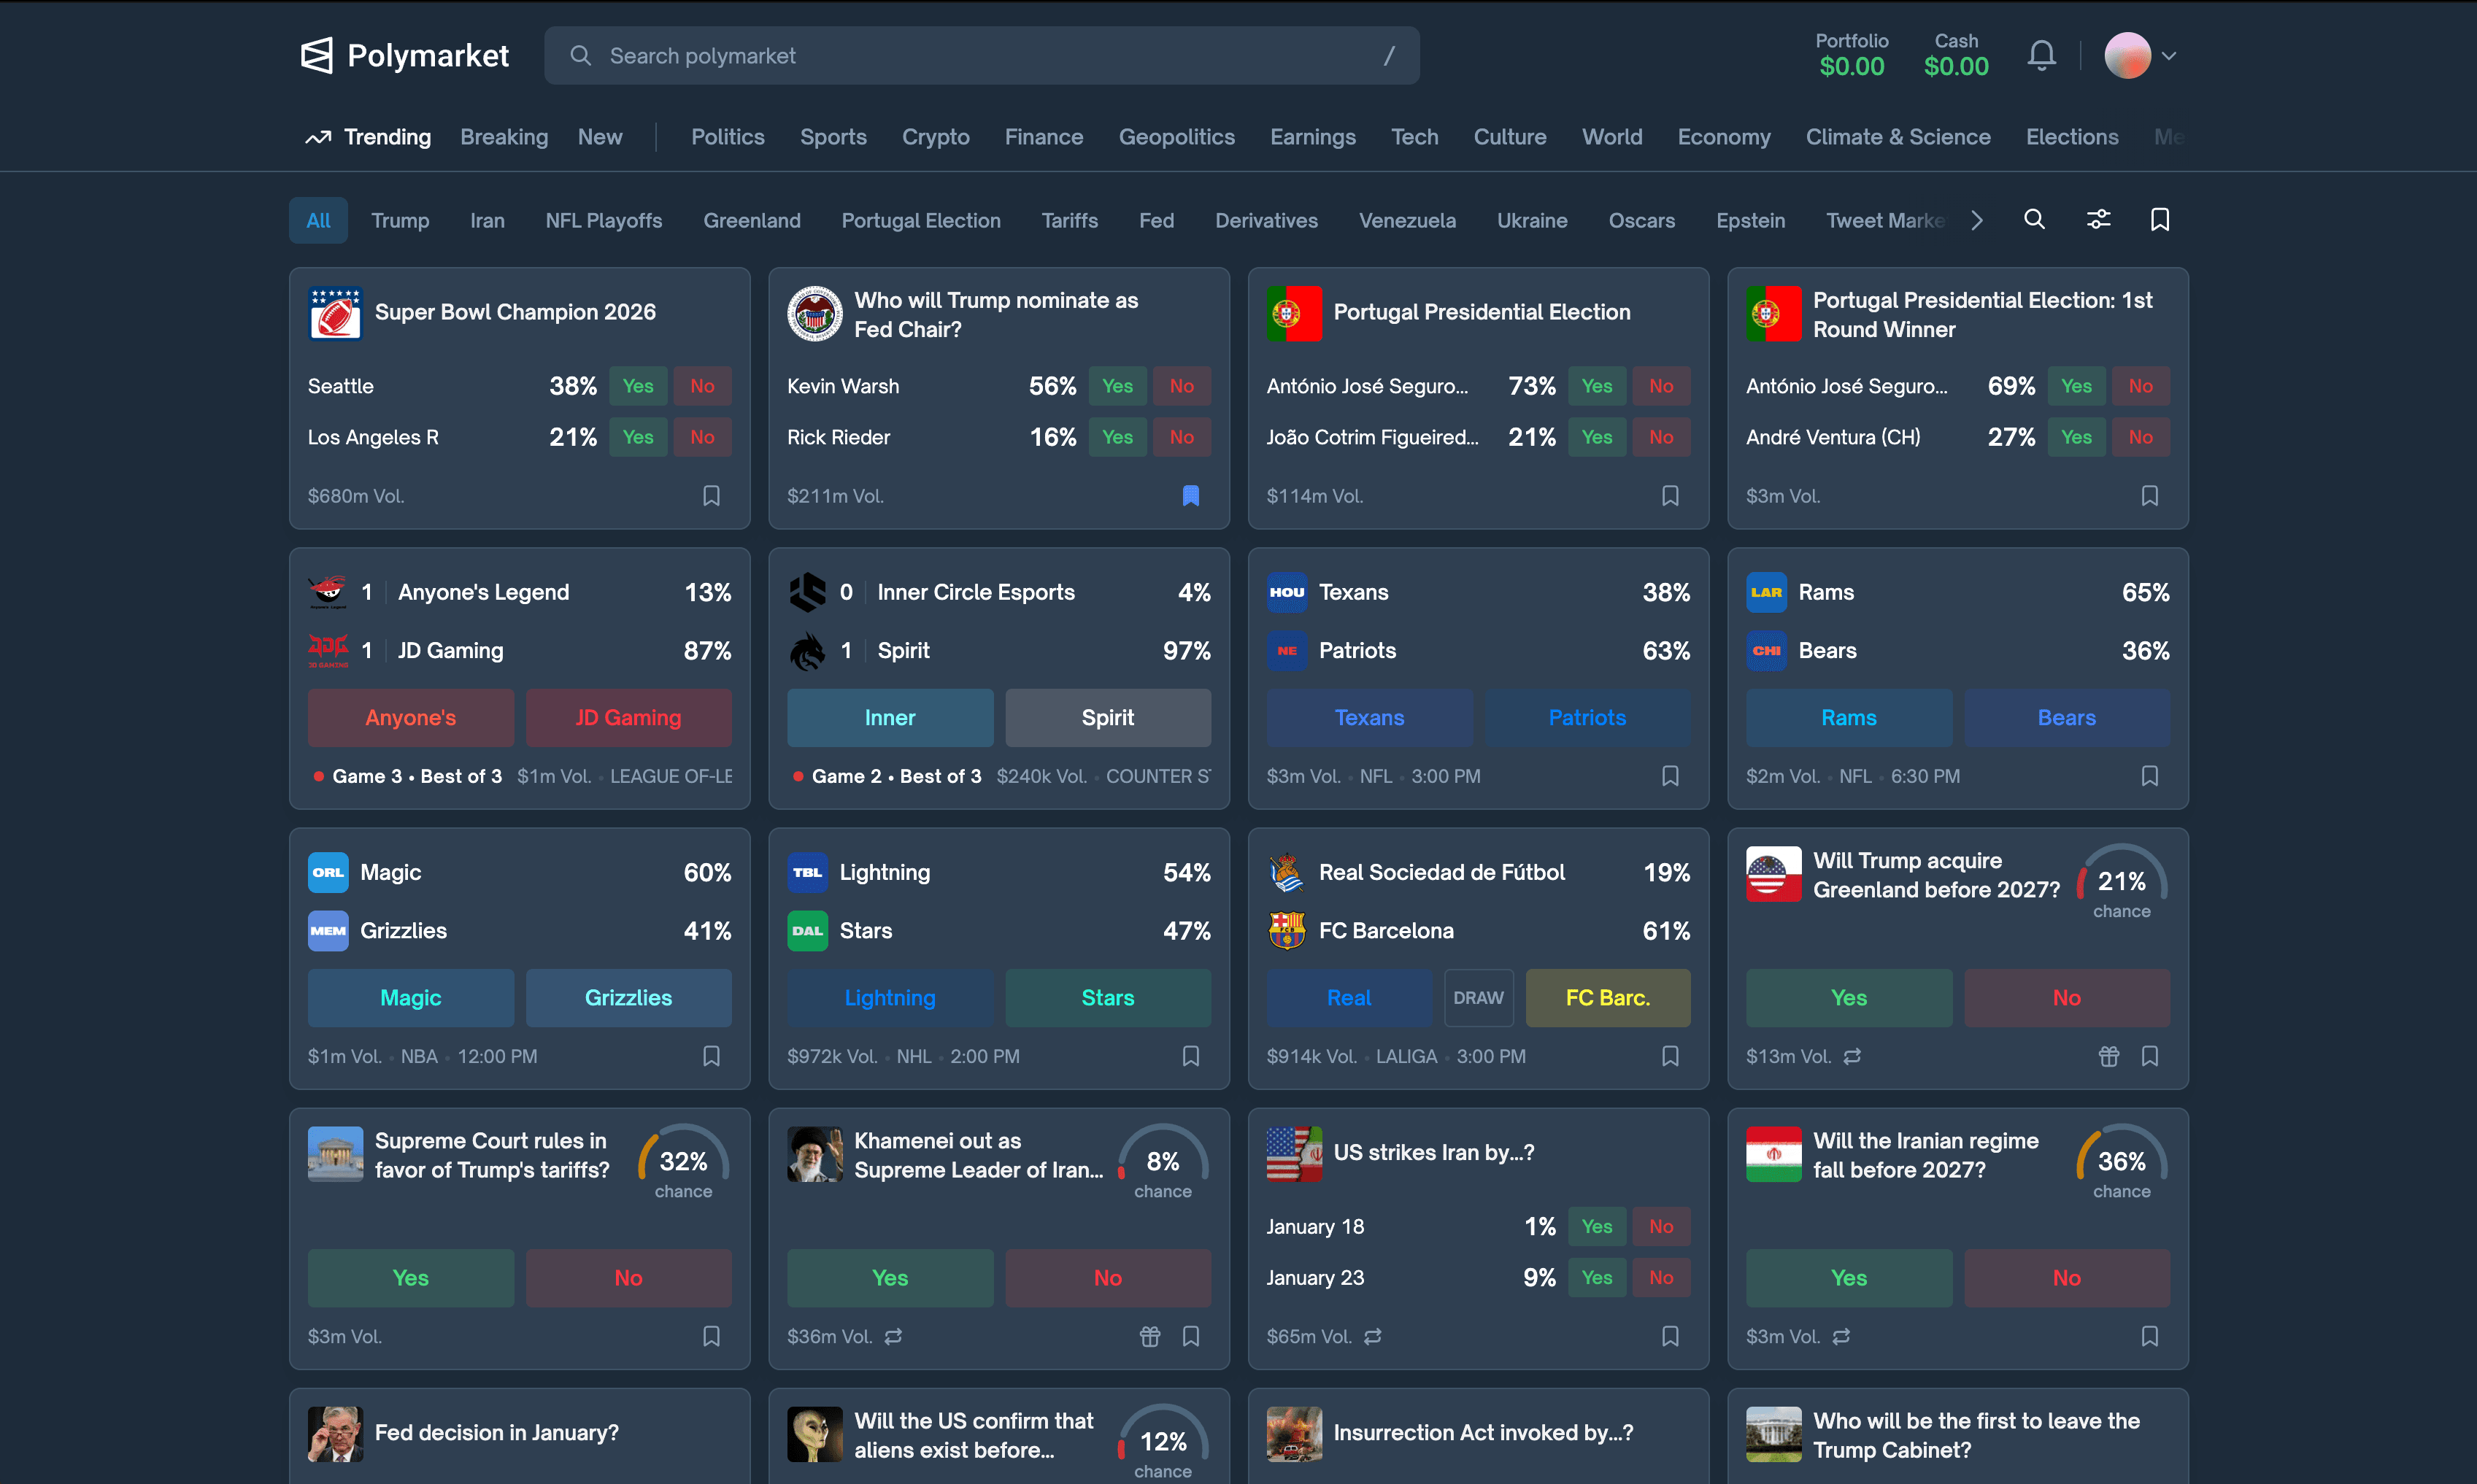Switch to the Crypto category tab
Image resolution: width=2477 pixels, height=1484 pixels.
click(x=935, y=137)
